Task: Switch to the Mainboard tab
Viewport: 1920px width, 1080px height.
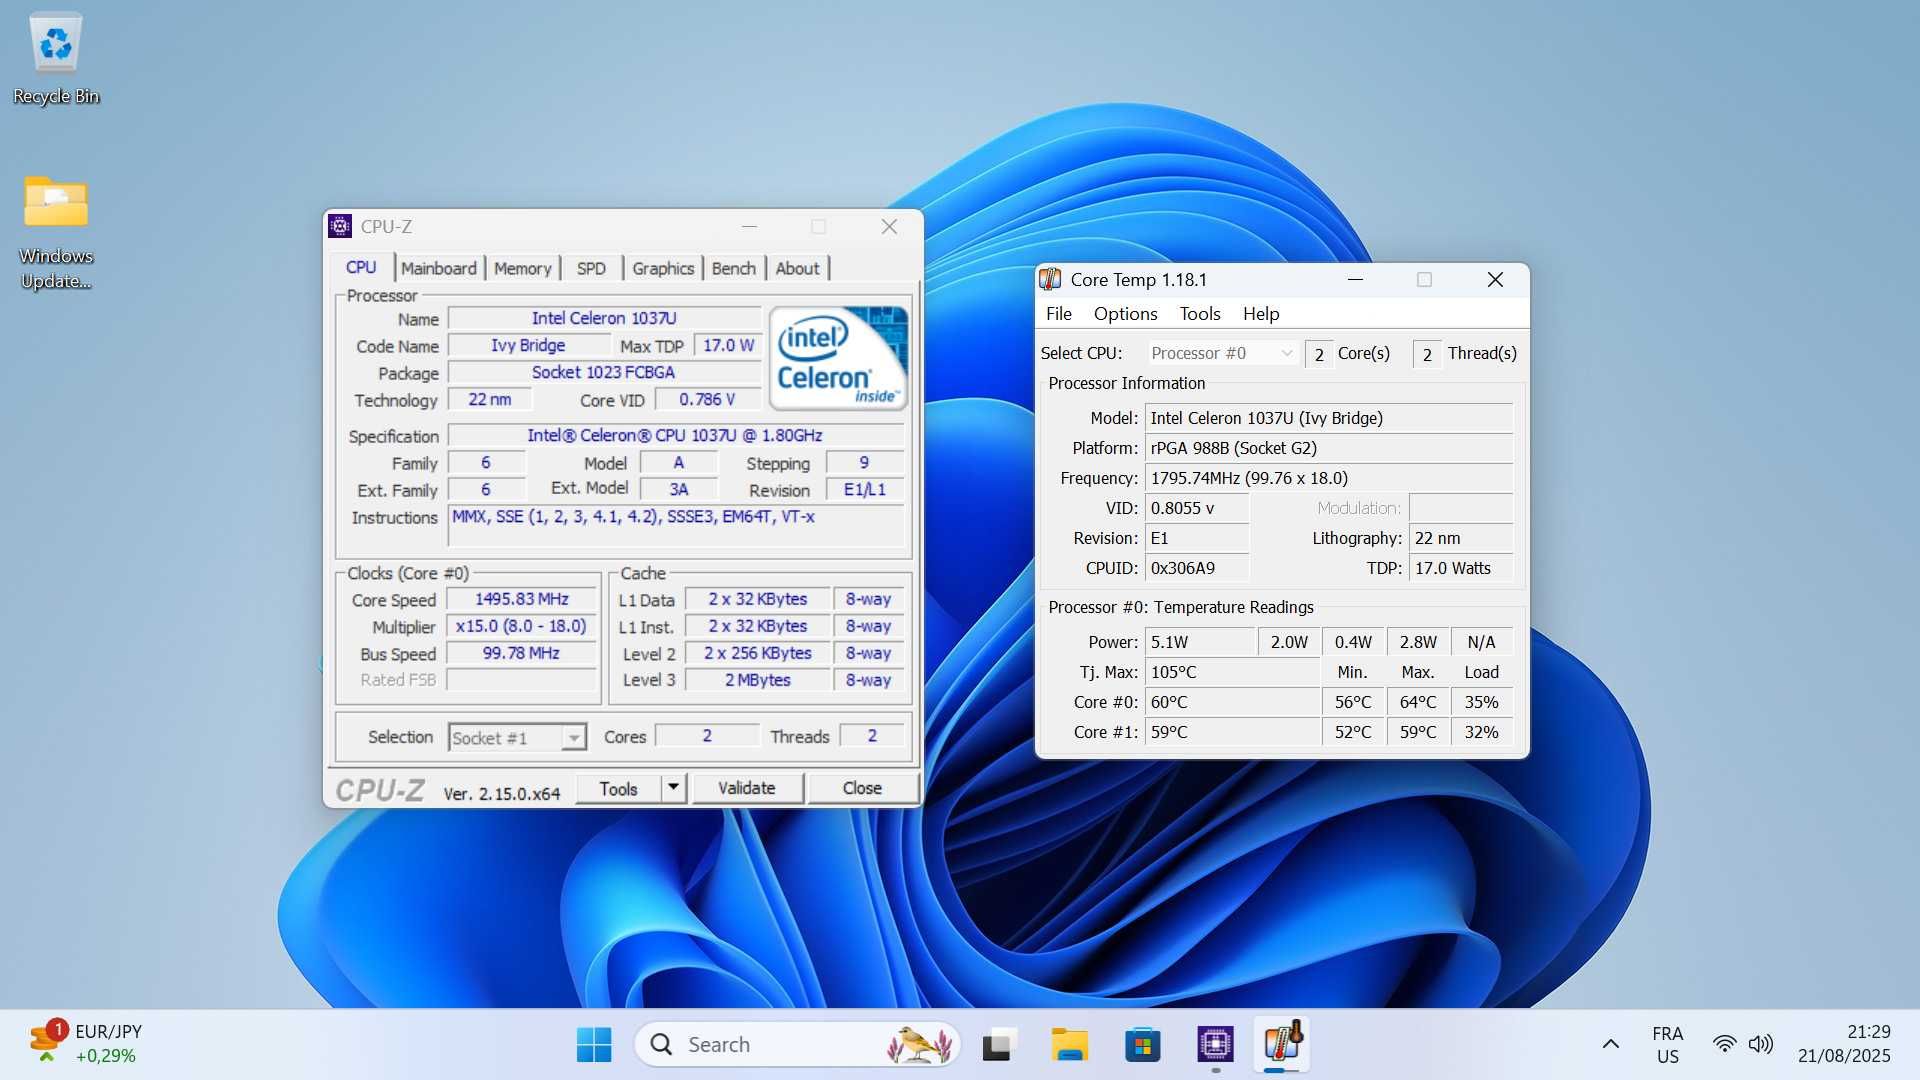Action: tap(439, 268)
